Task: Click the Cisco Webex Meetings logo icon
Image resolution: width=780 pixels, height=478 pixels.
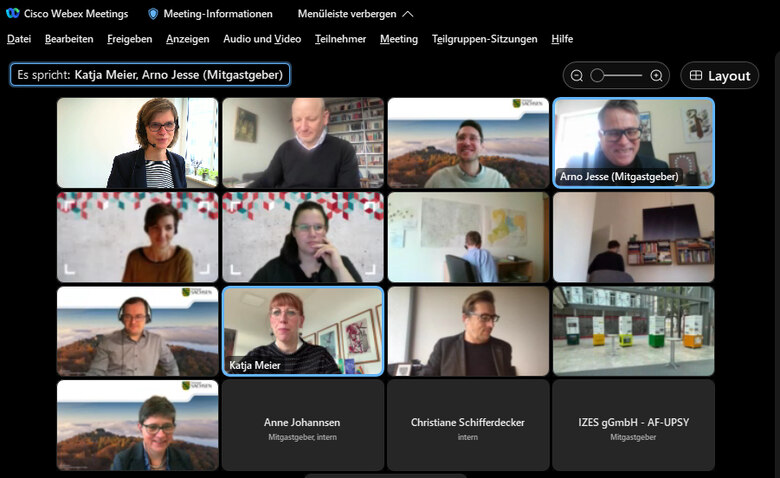Action: (x=12, y=13)
